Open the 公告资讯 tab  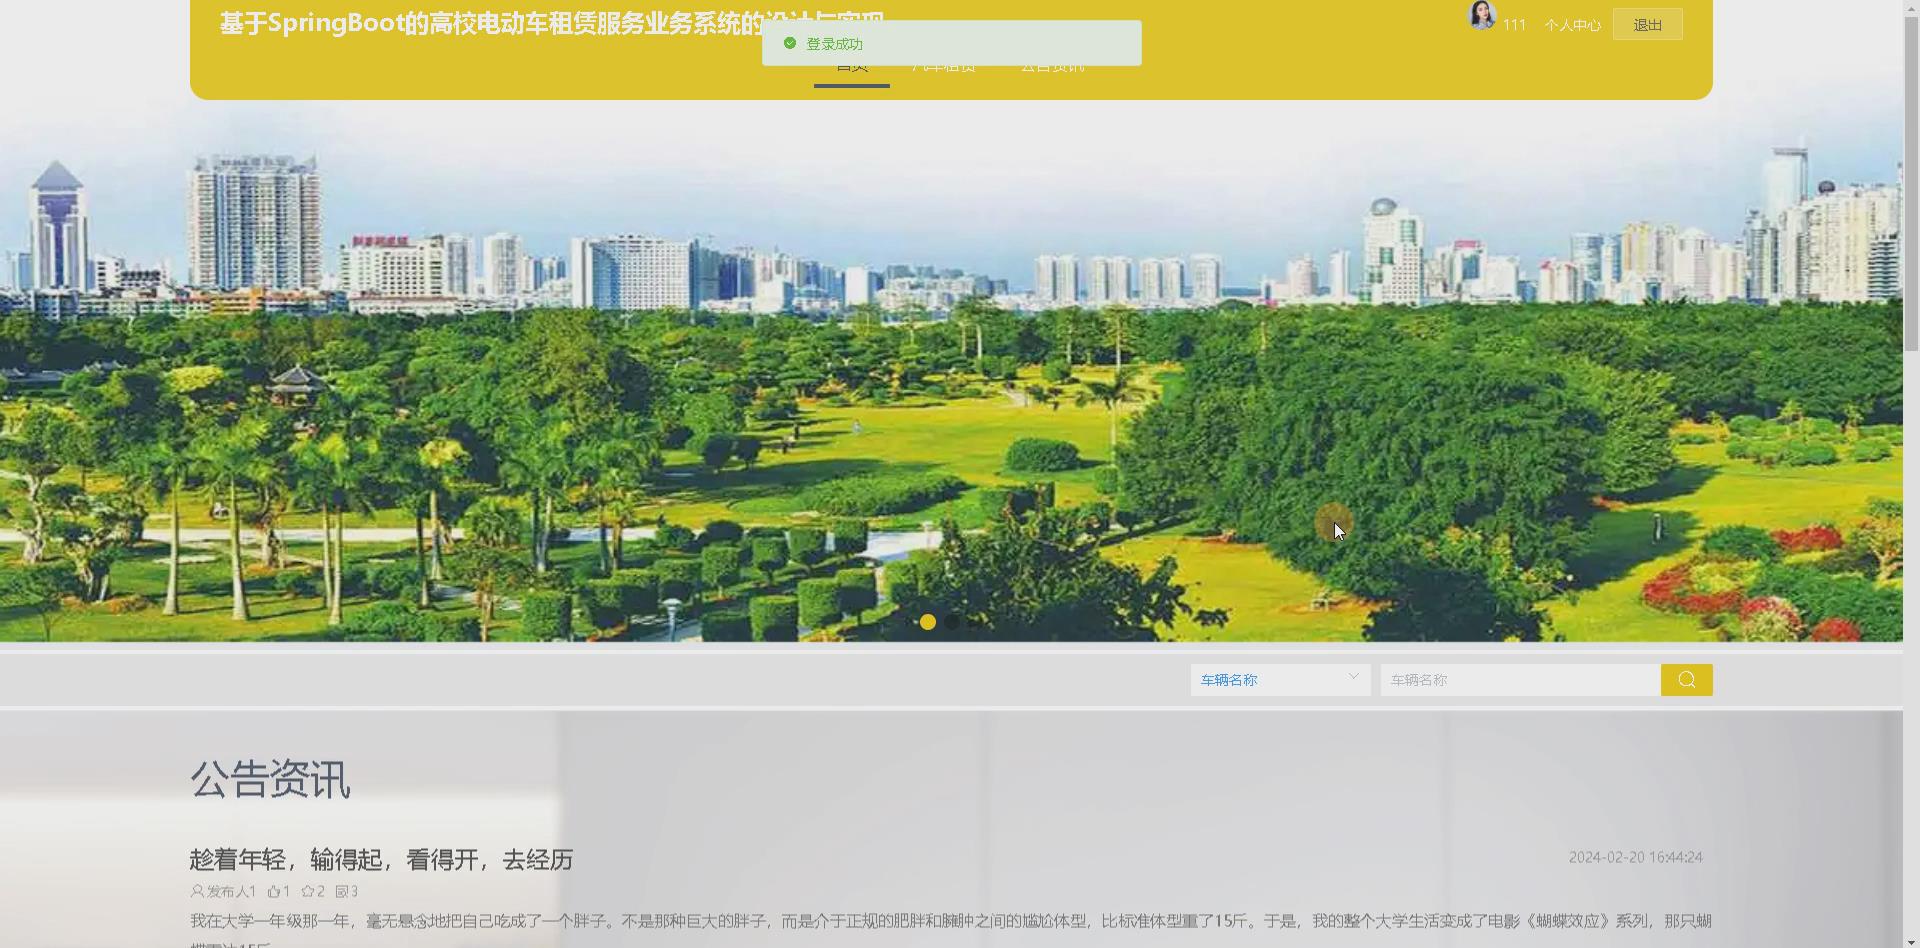(1051, 64)
